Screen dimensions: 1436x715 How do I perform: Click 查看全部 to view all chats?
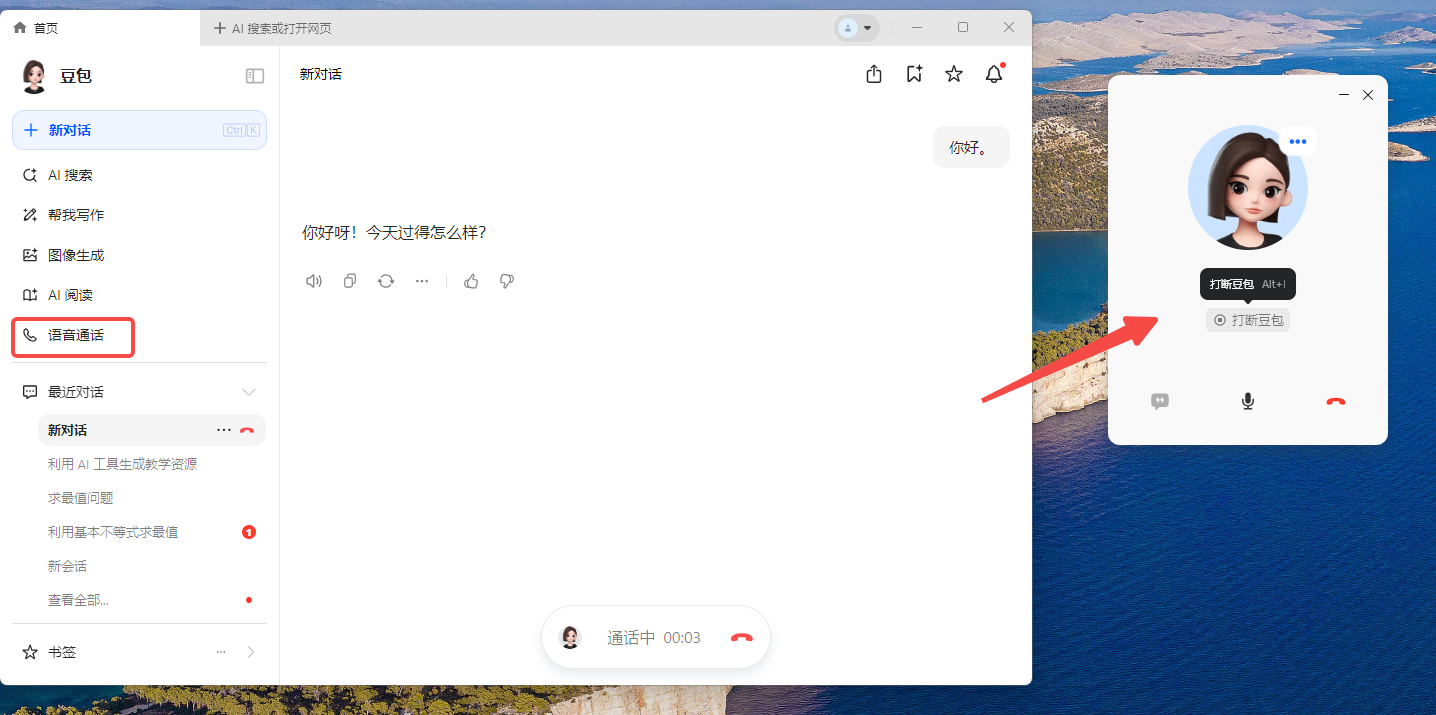point(78,600)
